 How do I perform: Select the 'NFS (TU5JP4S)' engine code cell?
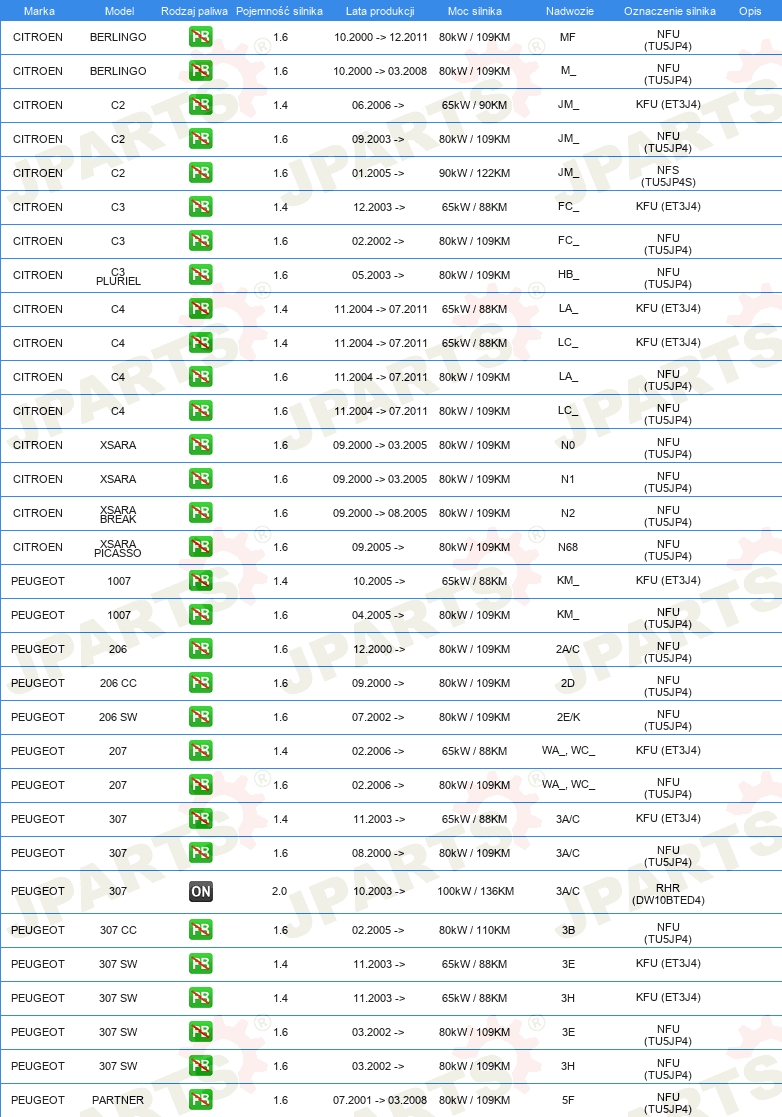click(668, 176)
